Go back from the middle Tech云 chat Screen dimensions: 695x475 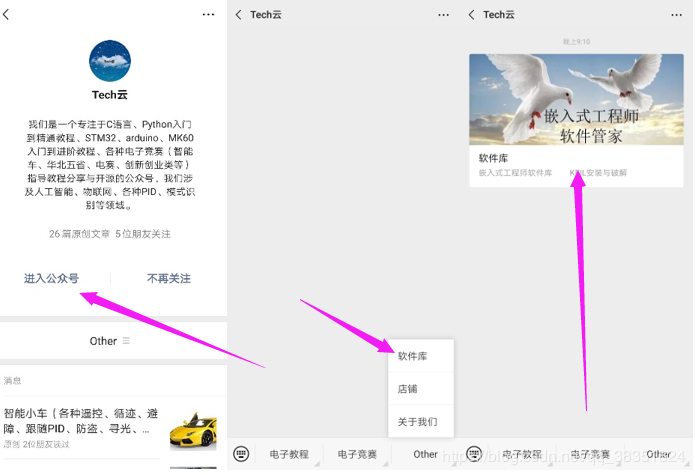click(x=238, y=15)
